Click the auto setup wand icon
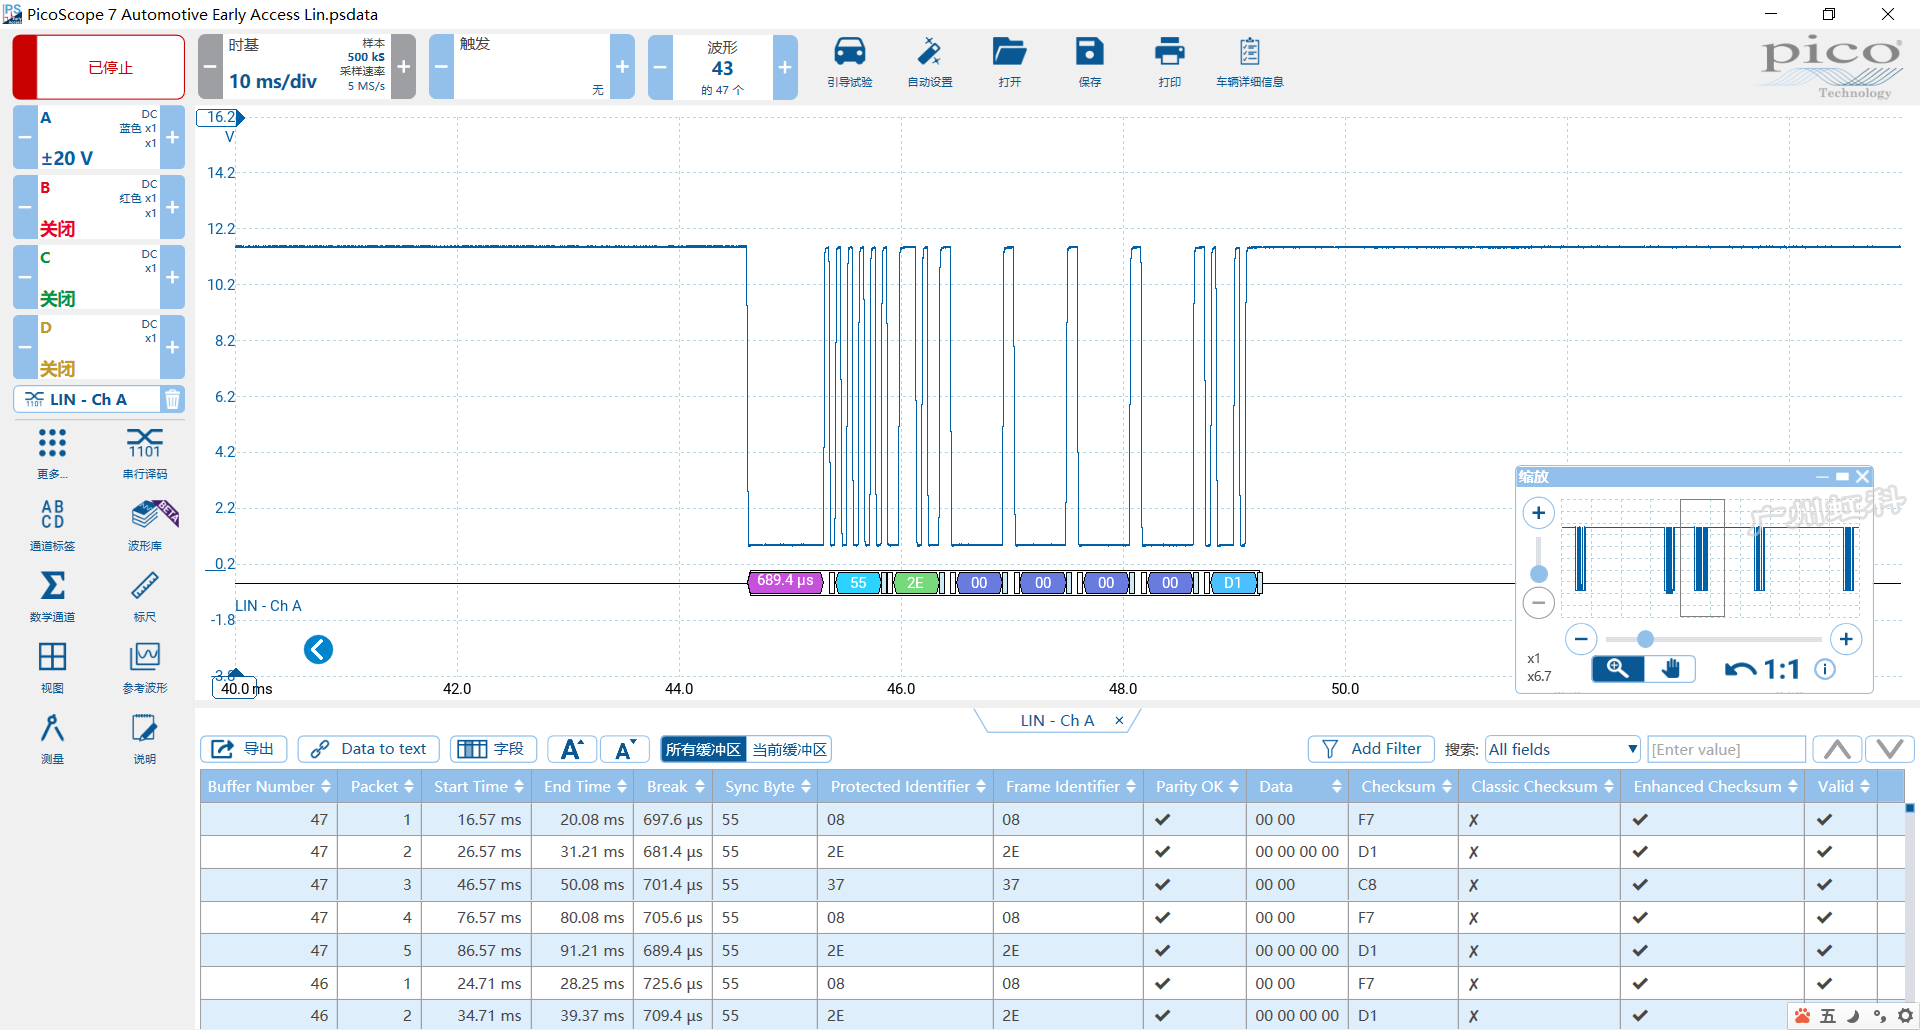Viewport: 1920px width, 1030px height. [929, 62]
